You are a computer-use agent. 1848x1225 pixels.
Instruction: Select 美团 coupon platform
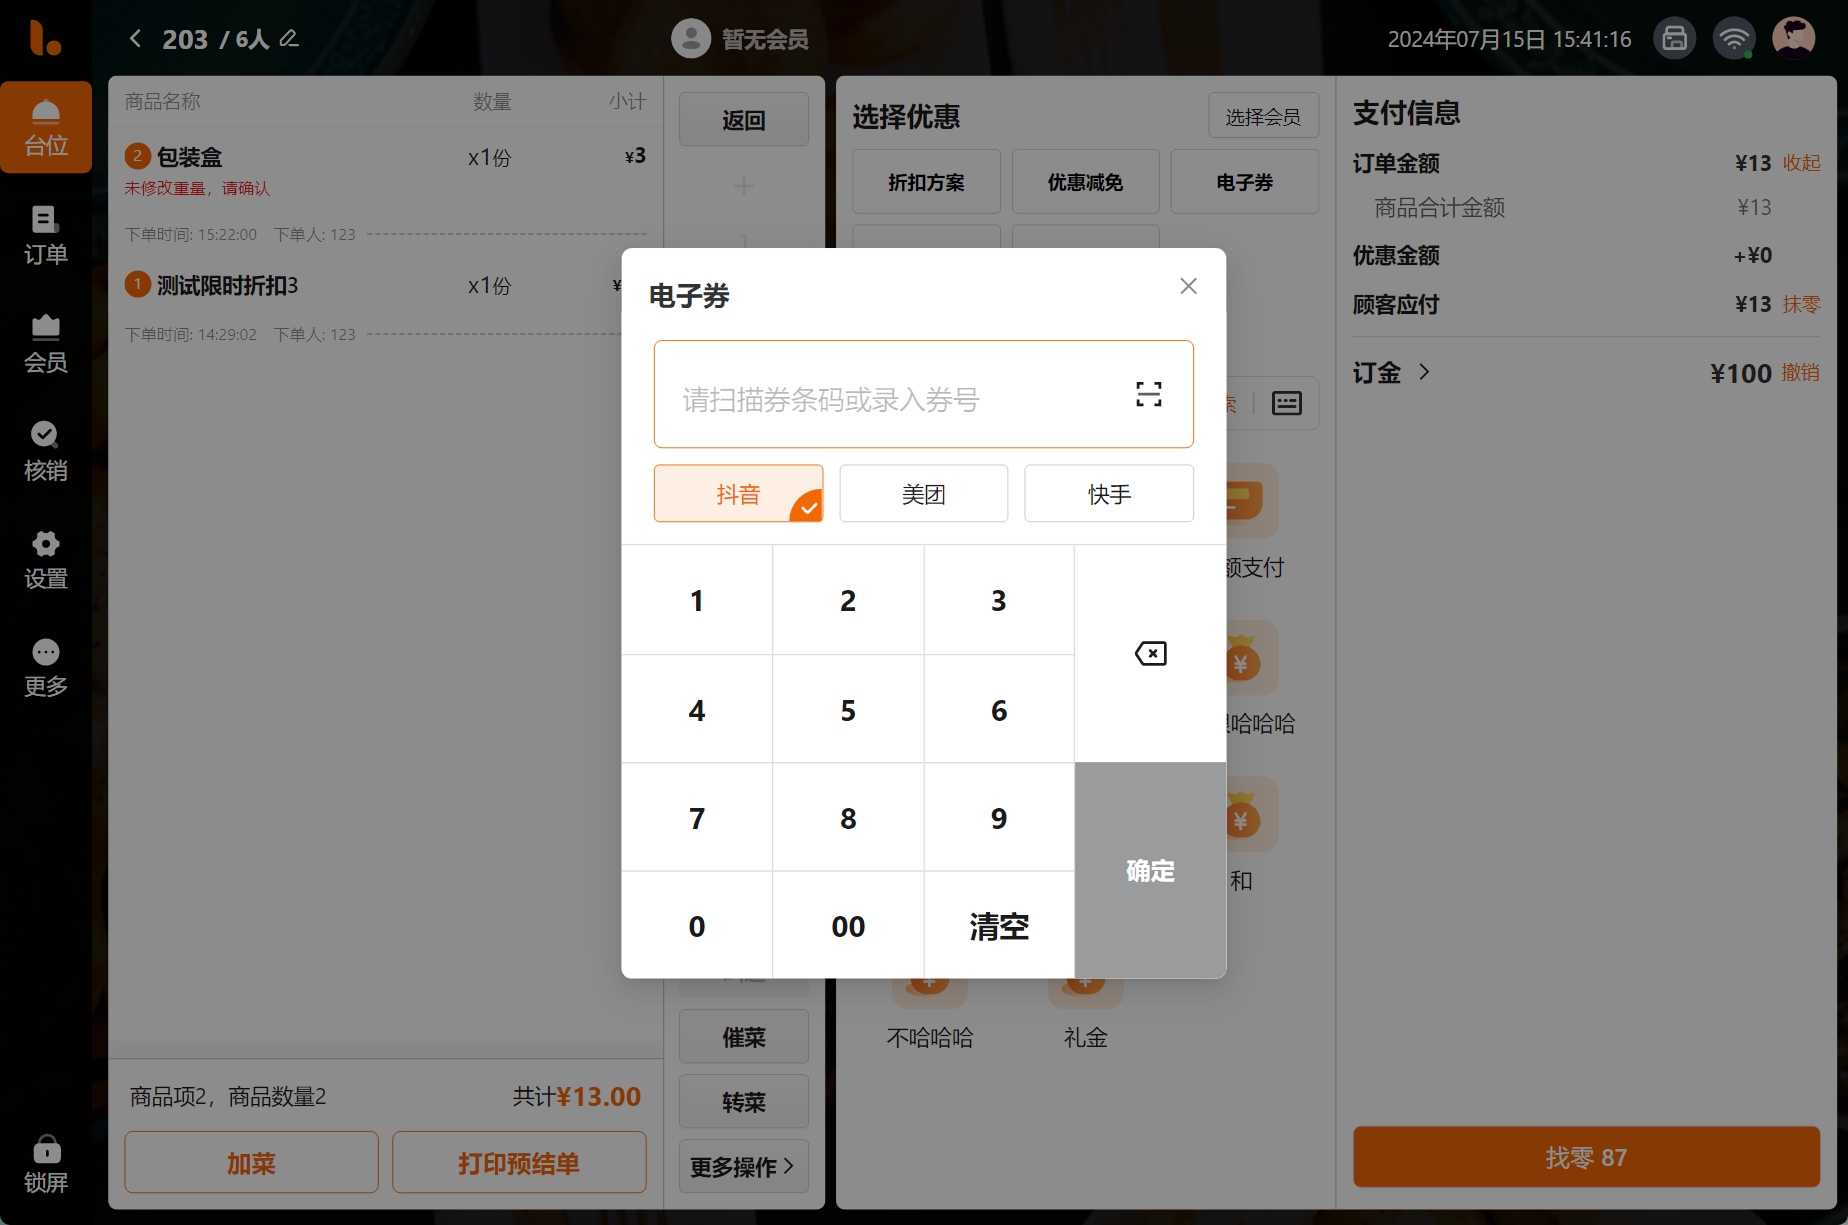coord(924,494)
